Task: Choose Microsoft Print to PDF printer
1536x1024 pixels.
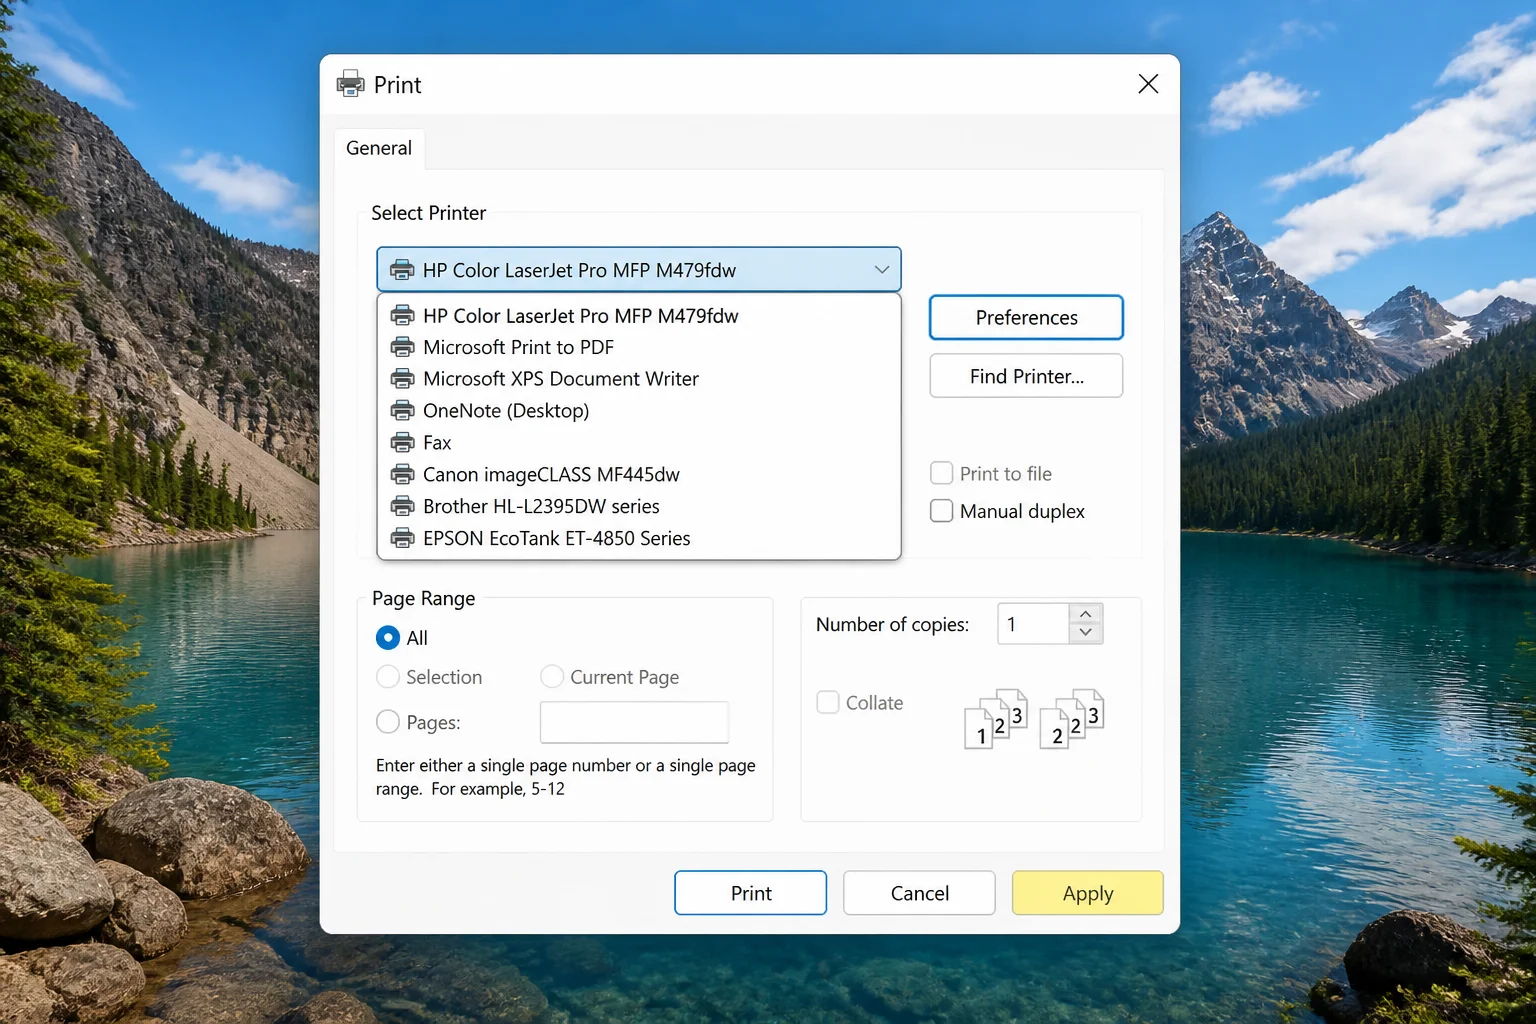Action: pos(639,347)
